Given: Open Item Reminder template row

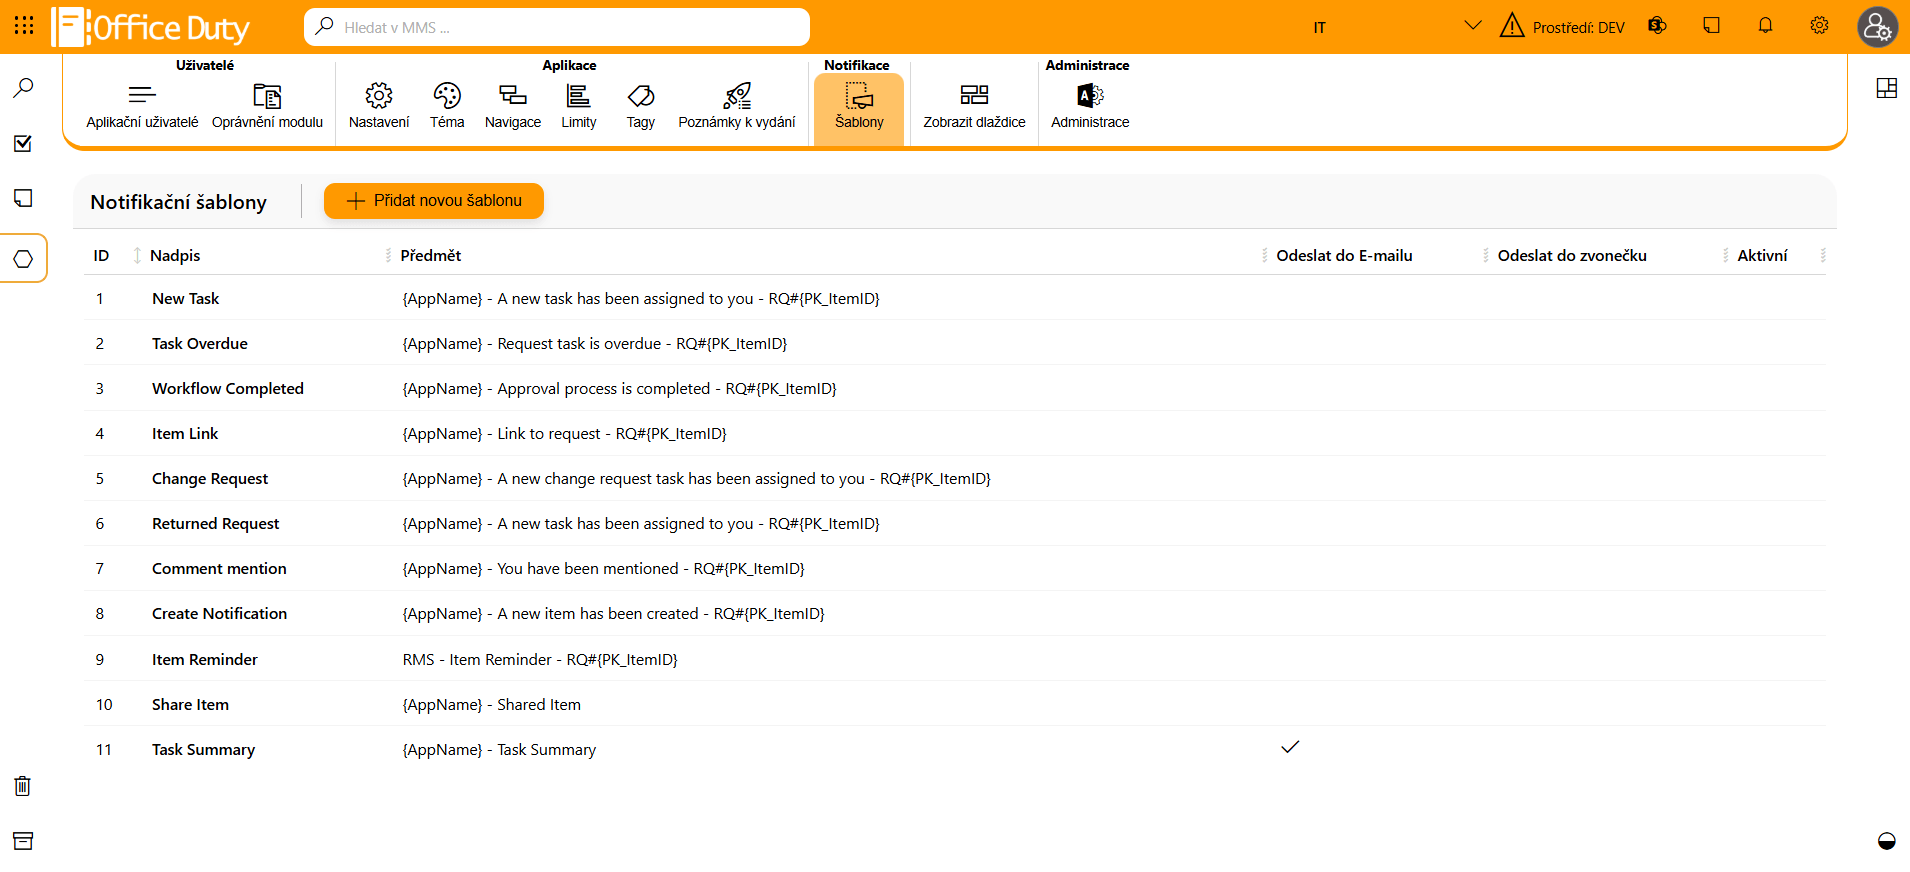Looking at the screenshot, I should [955, 659].
